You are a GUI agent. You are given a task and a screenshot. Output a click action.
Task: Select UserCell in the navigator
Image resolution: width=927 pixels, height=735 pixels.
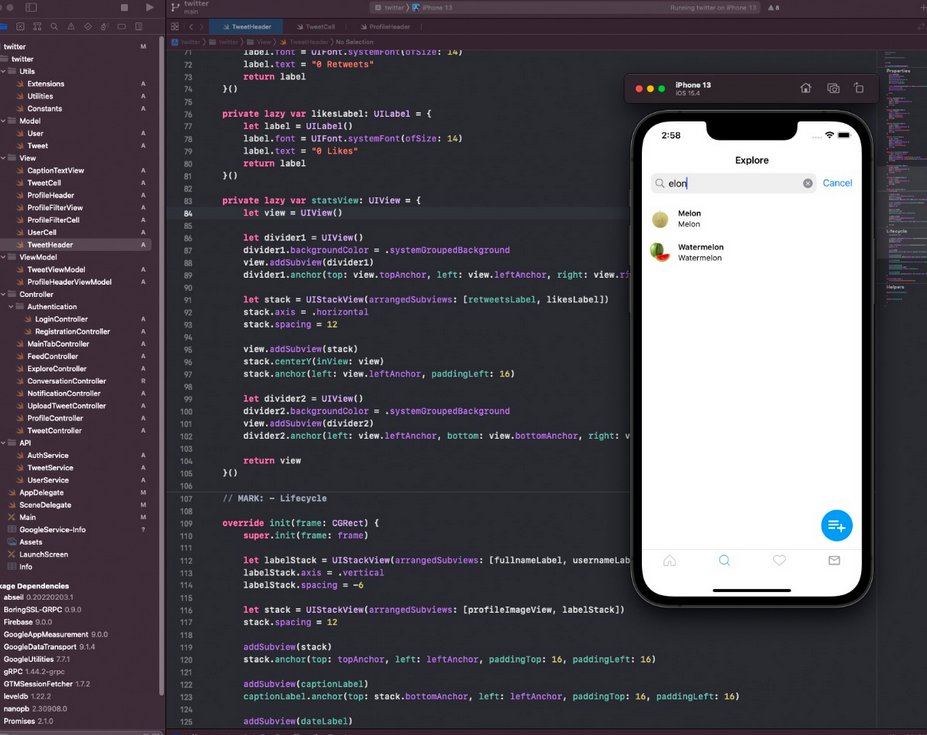pyautogui.click(x=41, y=232)
